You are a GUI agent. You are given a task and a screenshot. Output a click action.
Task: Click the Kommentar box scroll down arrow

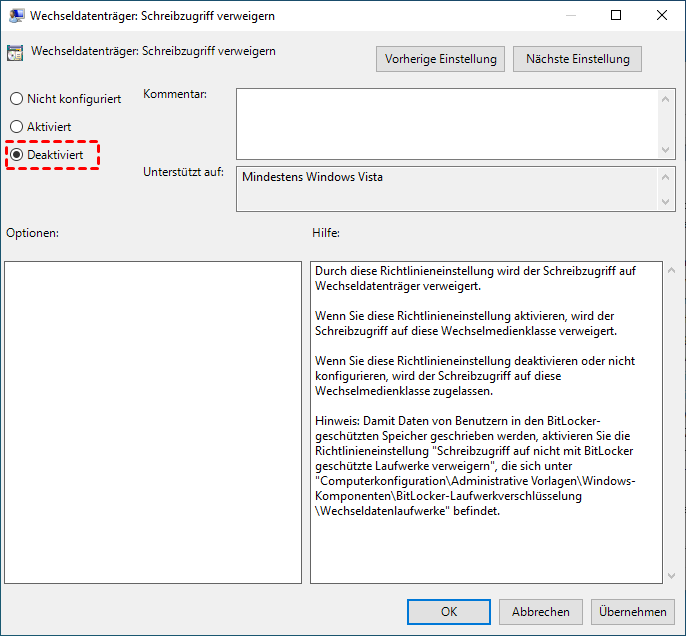click(665, 150)
